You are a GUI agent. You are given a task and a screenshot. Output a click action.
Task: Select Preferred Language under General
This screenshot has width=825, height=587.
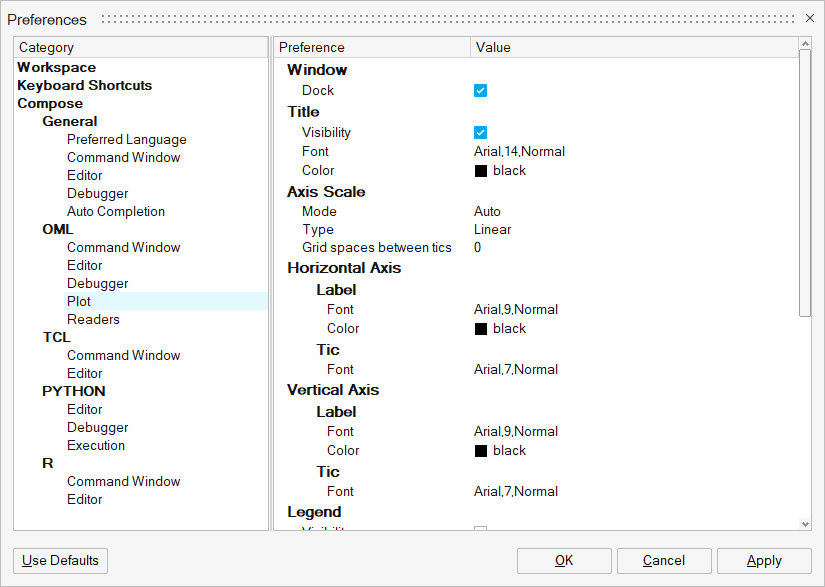[126, 140]
